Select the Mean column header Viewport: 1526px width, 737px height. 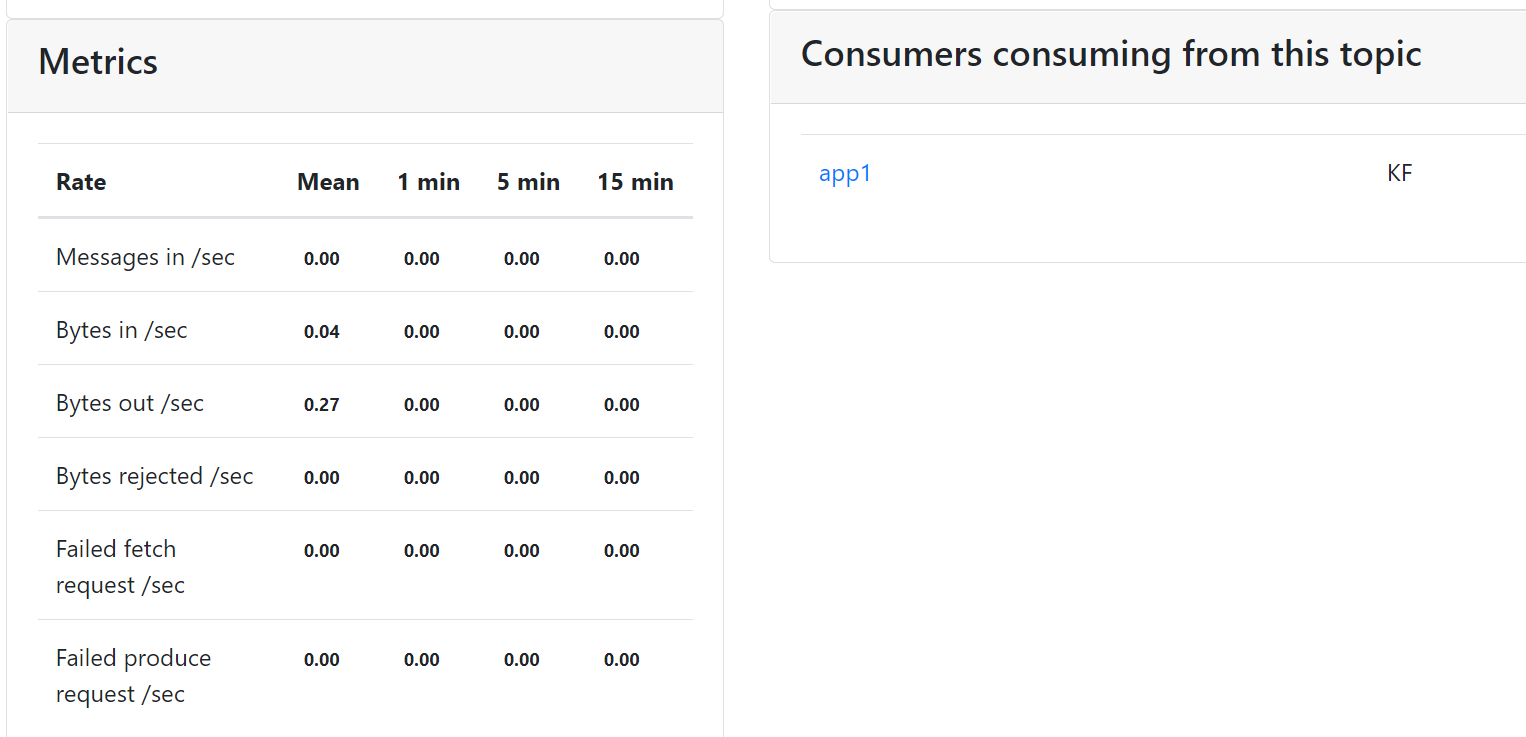click(x=328, y=182)
